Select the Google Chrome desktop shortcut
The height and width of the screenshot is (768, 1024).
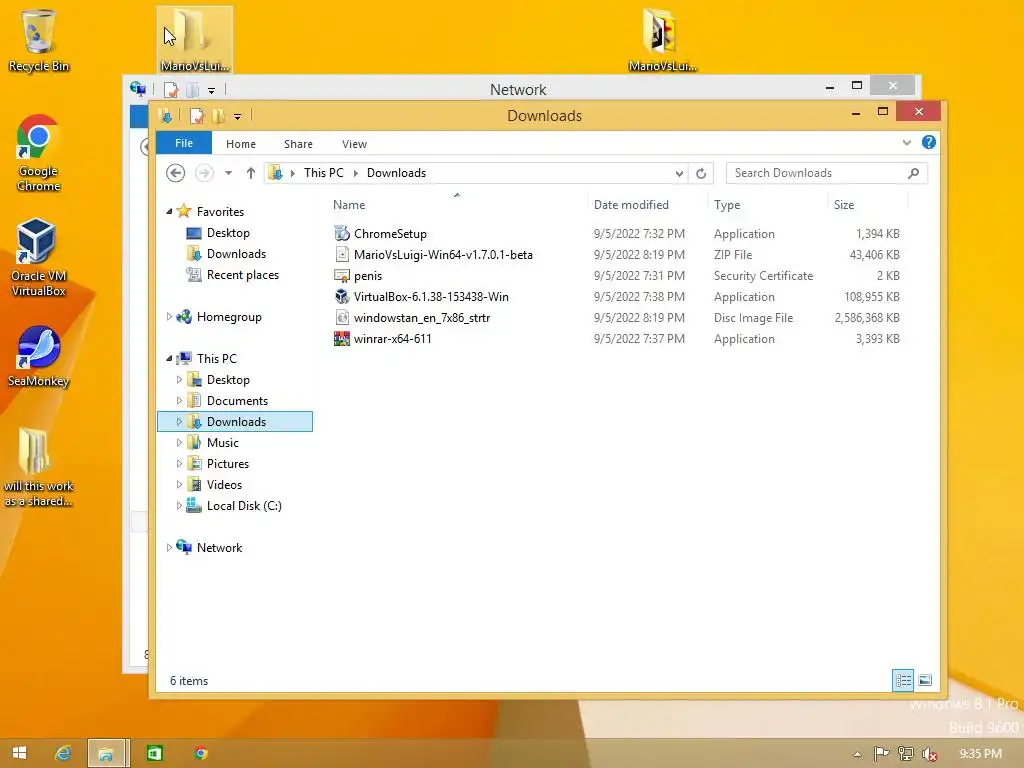coord(39,153)
